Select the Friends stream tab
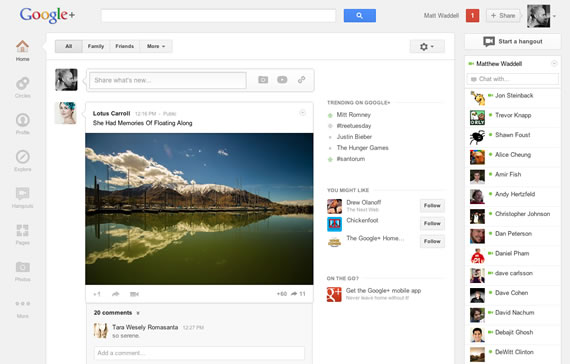This screenshot has width=570, height=364. point(125,46)
